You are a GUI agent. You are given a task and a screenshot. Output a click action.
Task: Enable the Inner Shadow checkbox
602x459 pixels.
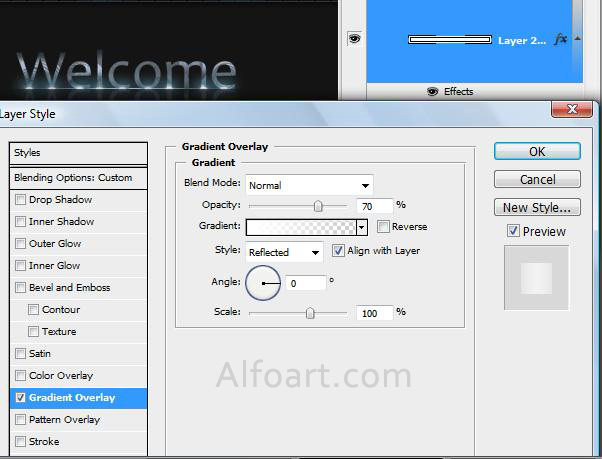pos(20,221)
